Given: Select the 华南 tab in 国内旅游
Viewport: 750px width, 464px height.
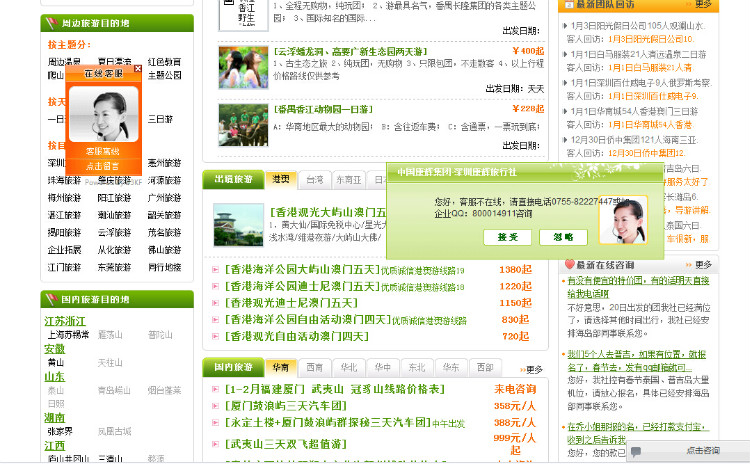Looking at the screenshot, I should click(281, 367).
